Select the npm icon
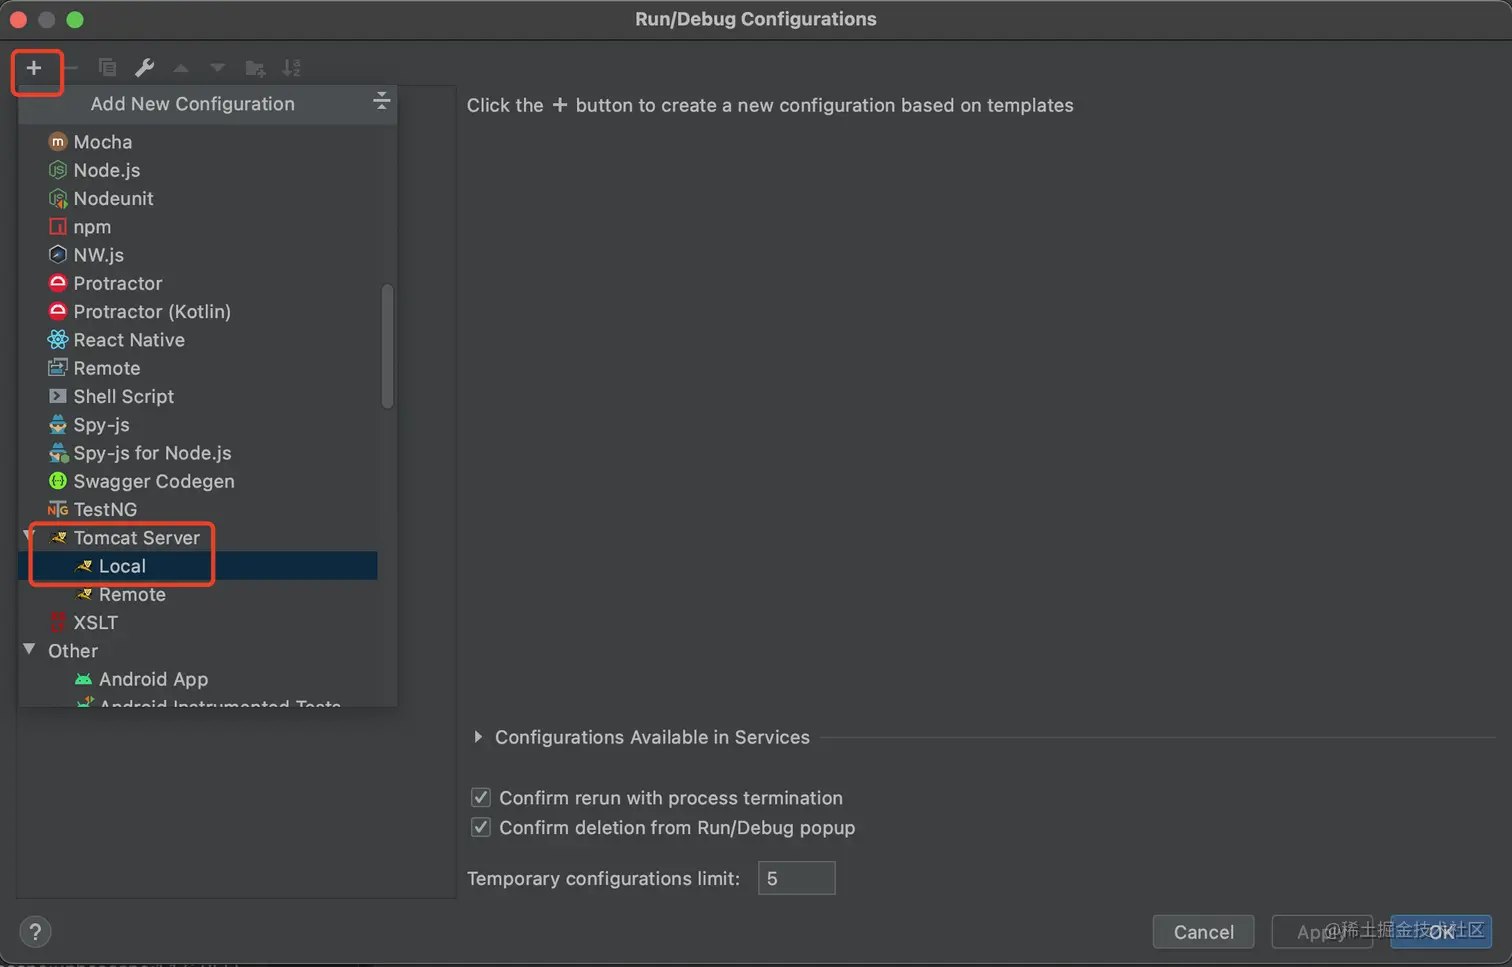This screenshot has height=967, width=1512. click(58, 227)
